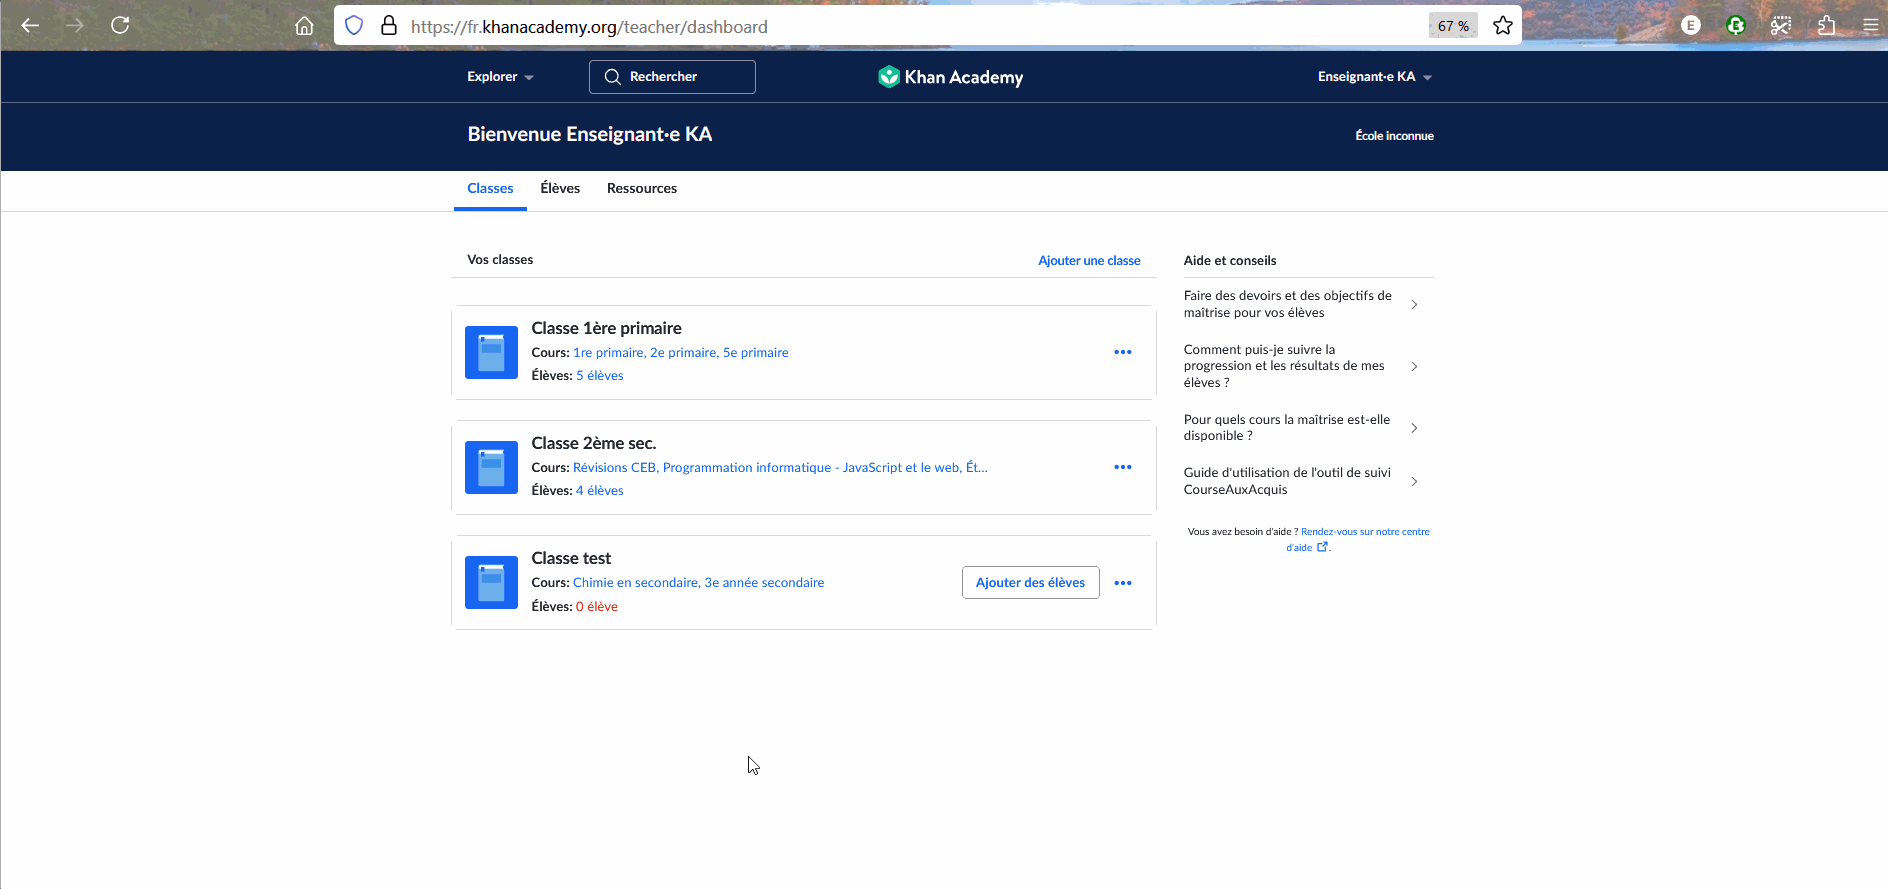This screenshot has height=889, width=1888.
Task: Open the Classe 1ère primaire title
Action: pyautogui.click(x=606, y=328)
